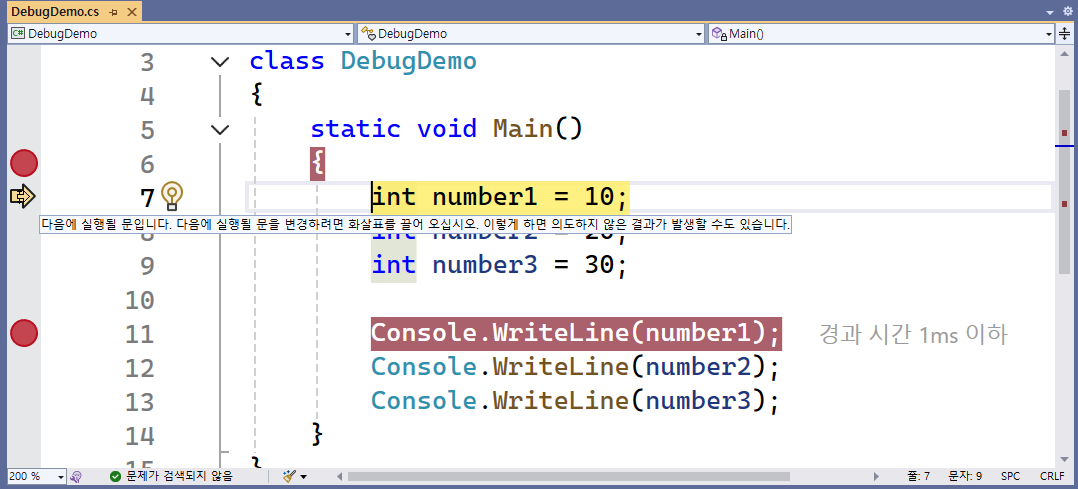1078x489 pixels.
Task: Click the code health indicator icon
Action: point(77,477)
